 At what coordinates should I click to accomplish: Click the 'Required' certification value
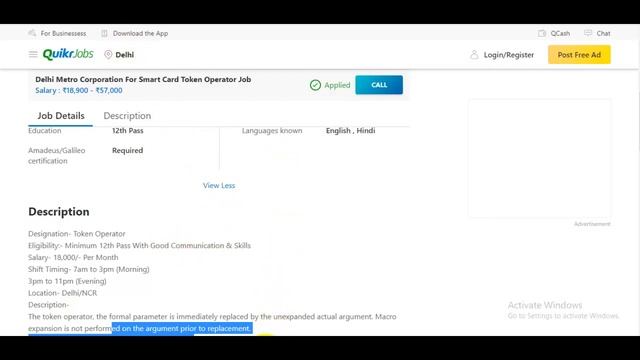click(x=128, y=150)
